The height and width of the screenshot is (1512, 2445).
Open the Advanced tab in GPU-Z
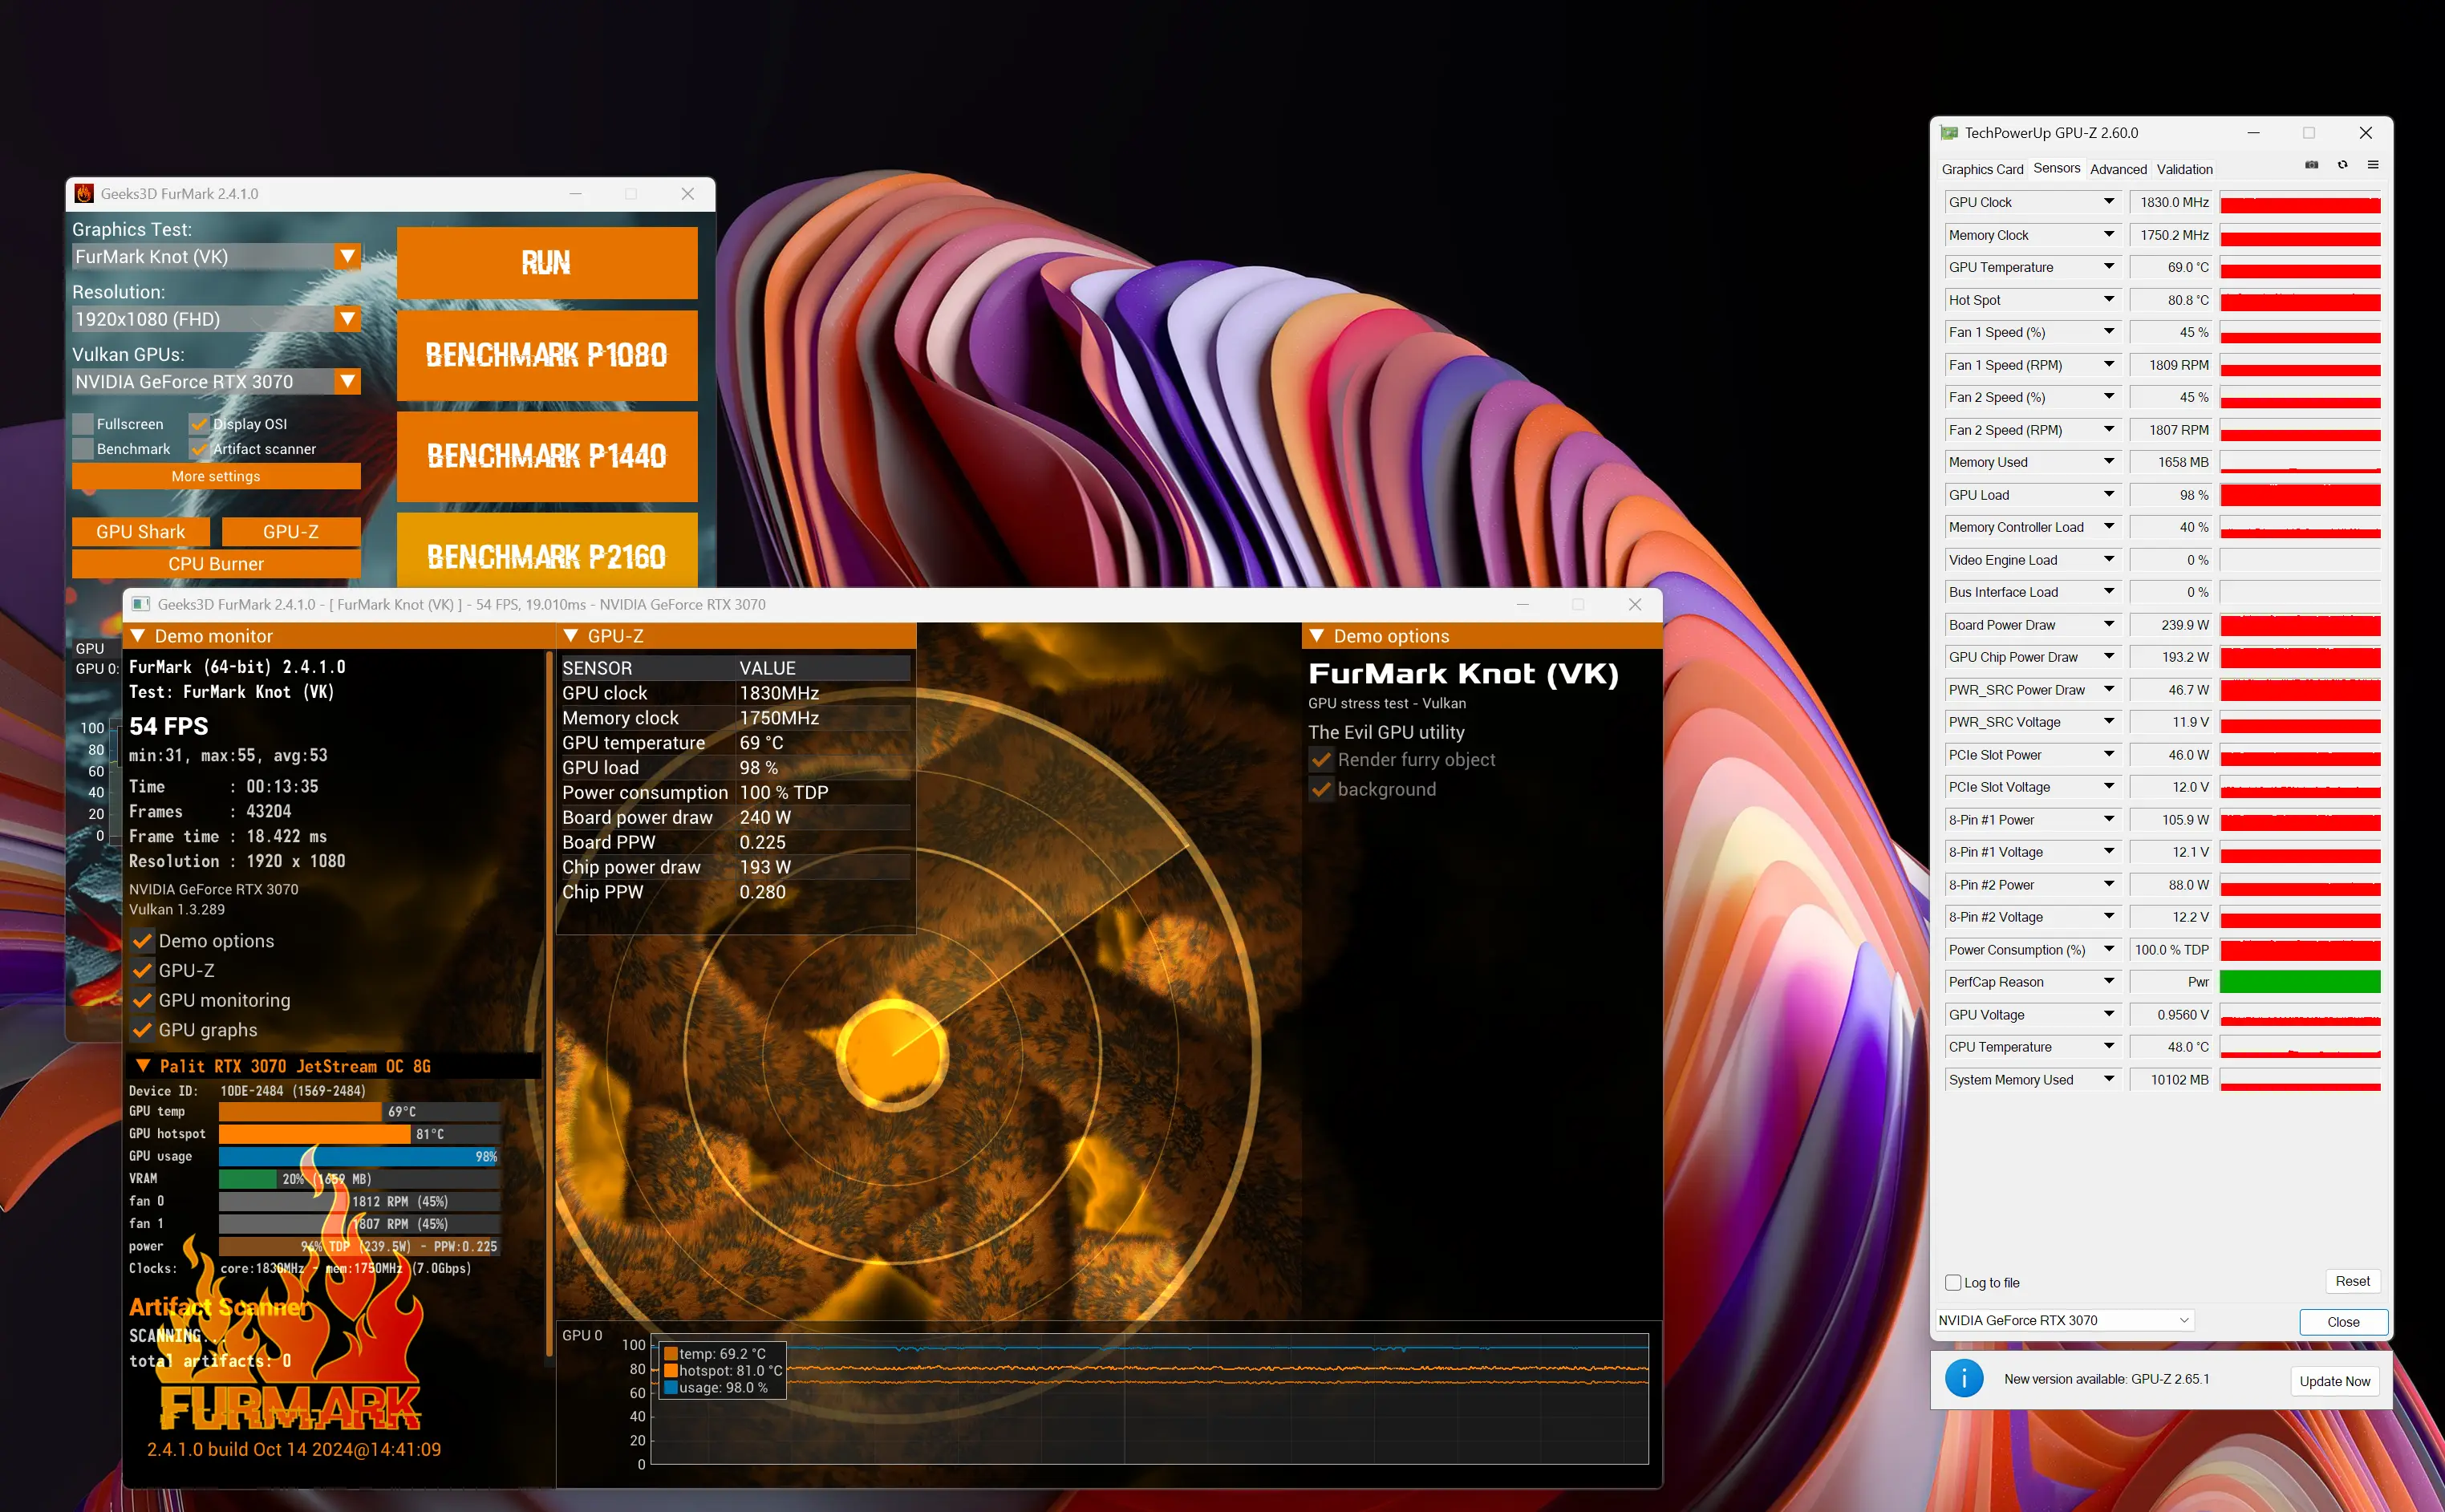pos(2118,169)
